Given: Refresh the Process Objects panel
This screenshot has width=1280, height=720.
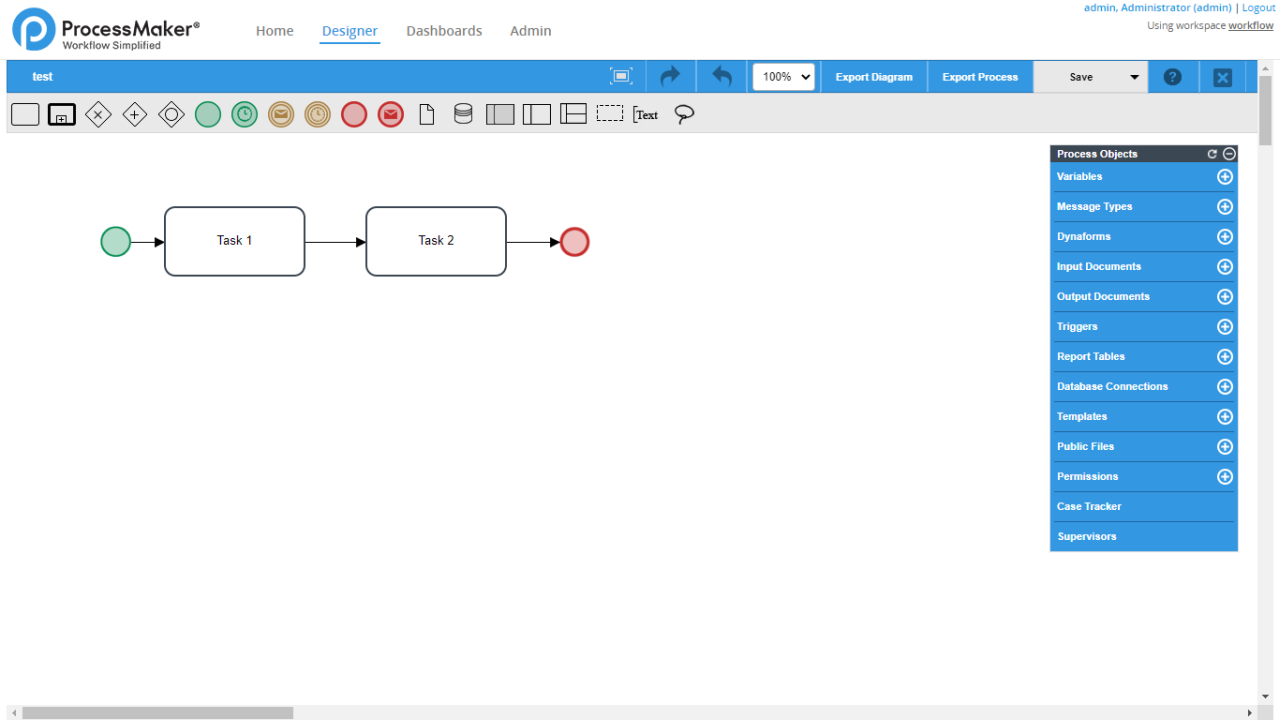Looking at the screenshot, I should (1212, 154).
